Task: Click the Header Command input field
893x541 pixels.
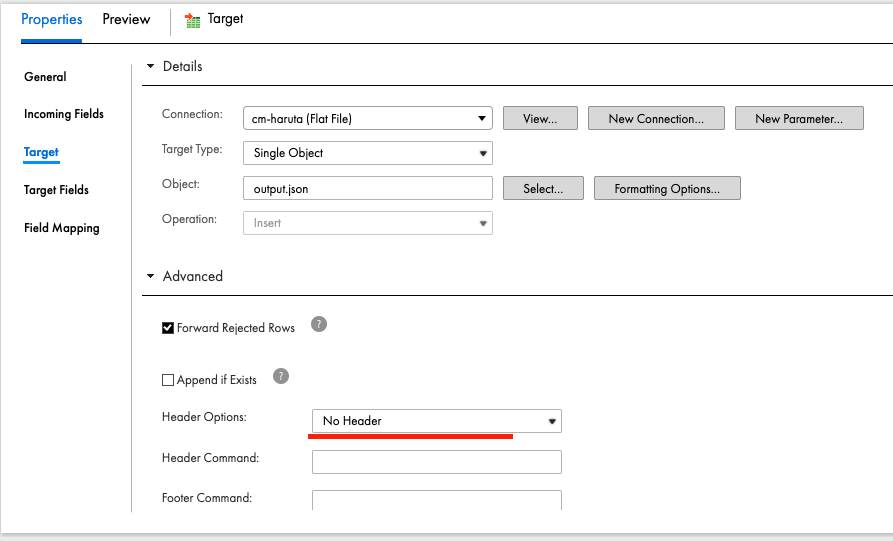Action: click(437, 462)
